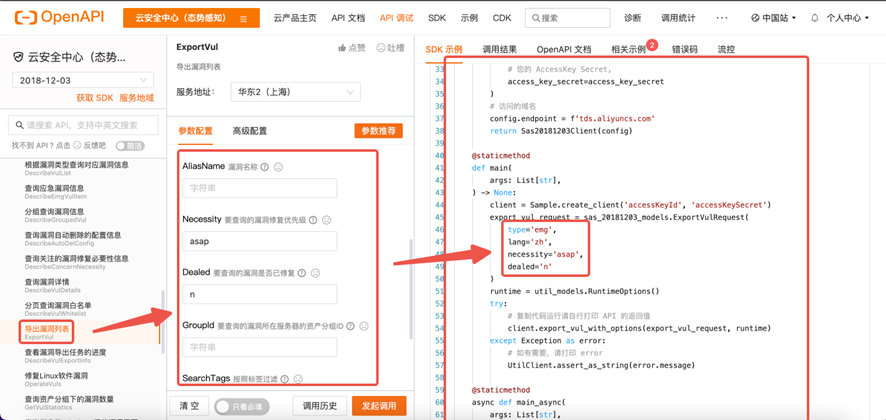This screenshot has width=886, height=420.
Task: Open the 服务地址 华东2（上海）region dropdown
Action: 296,92
